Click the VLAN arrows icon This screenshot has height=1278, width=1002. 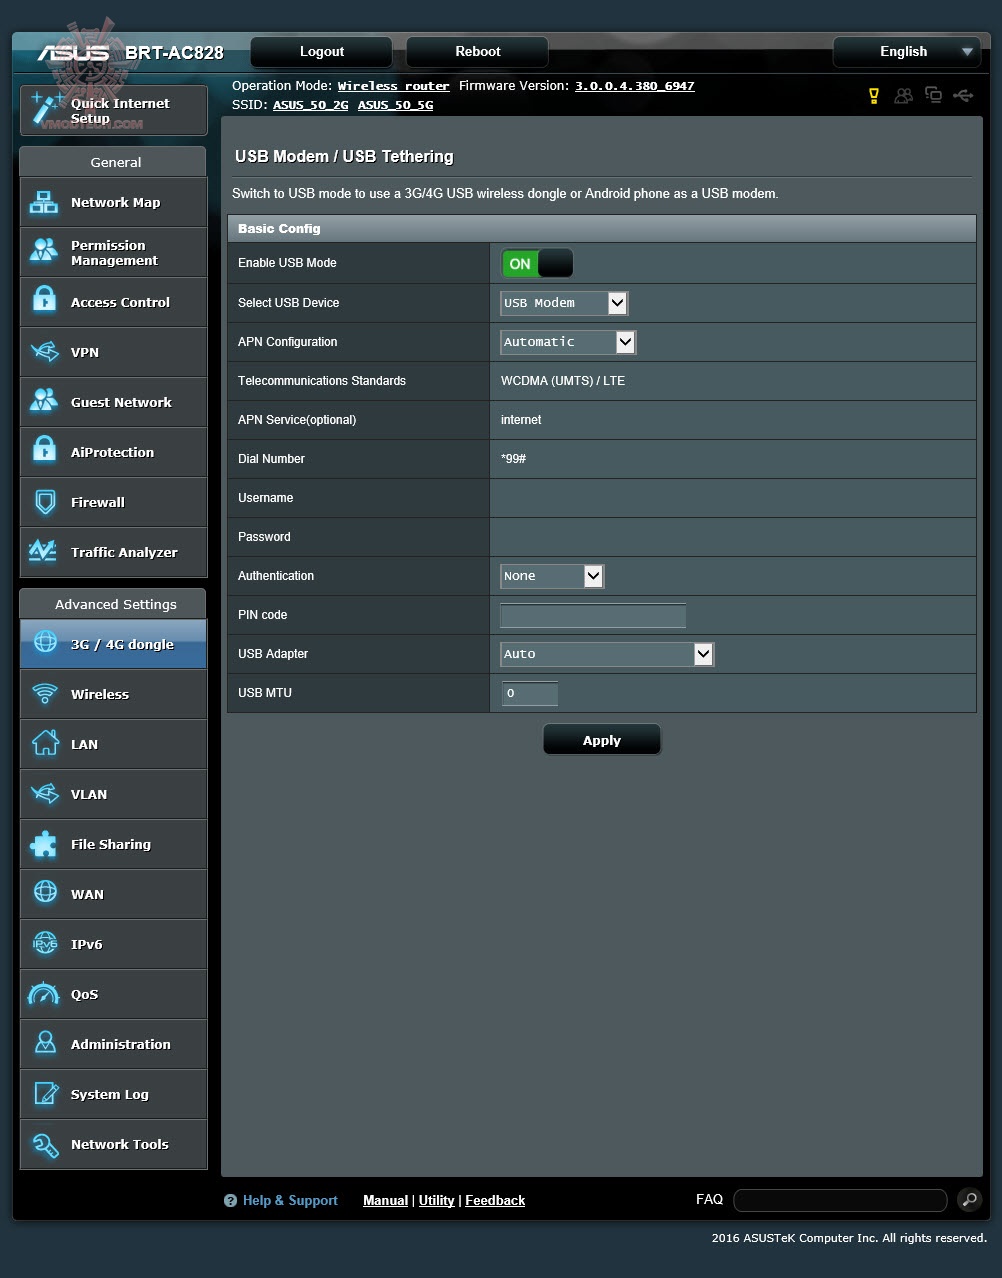(44, 794)
